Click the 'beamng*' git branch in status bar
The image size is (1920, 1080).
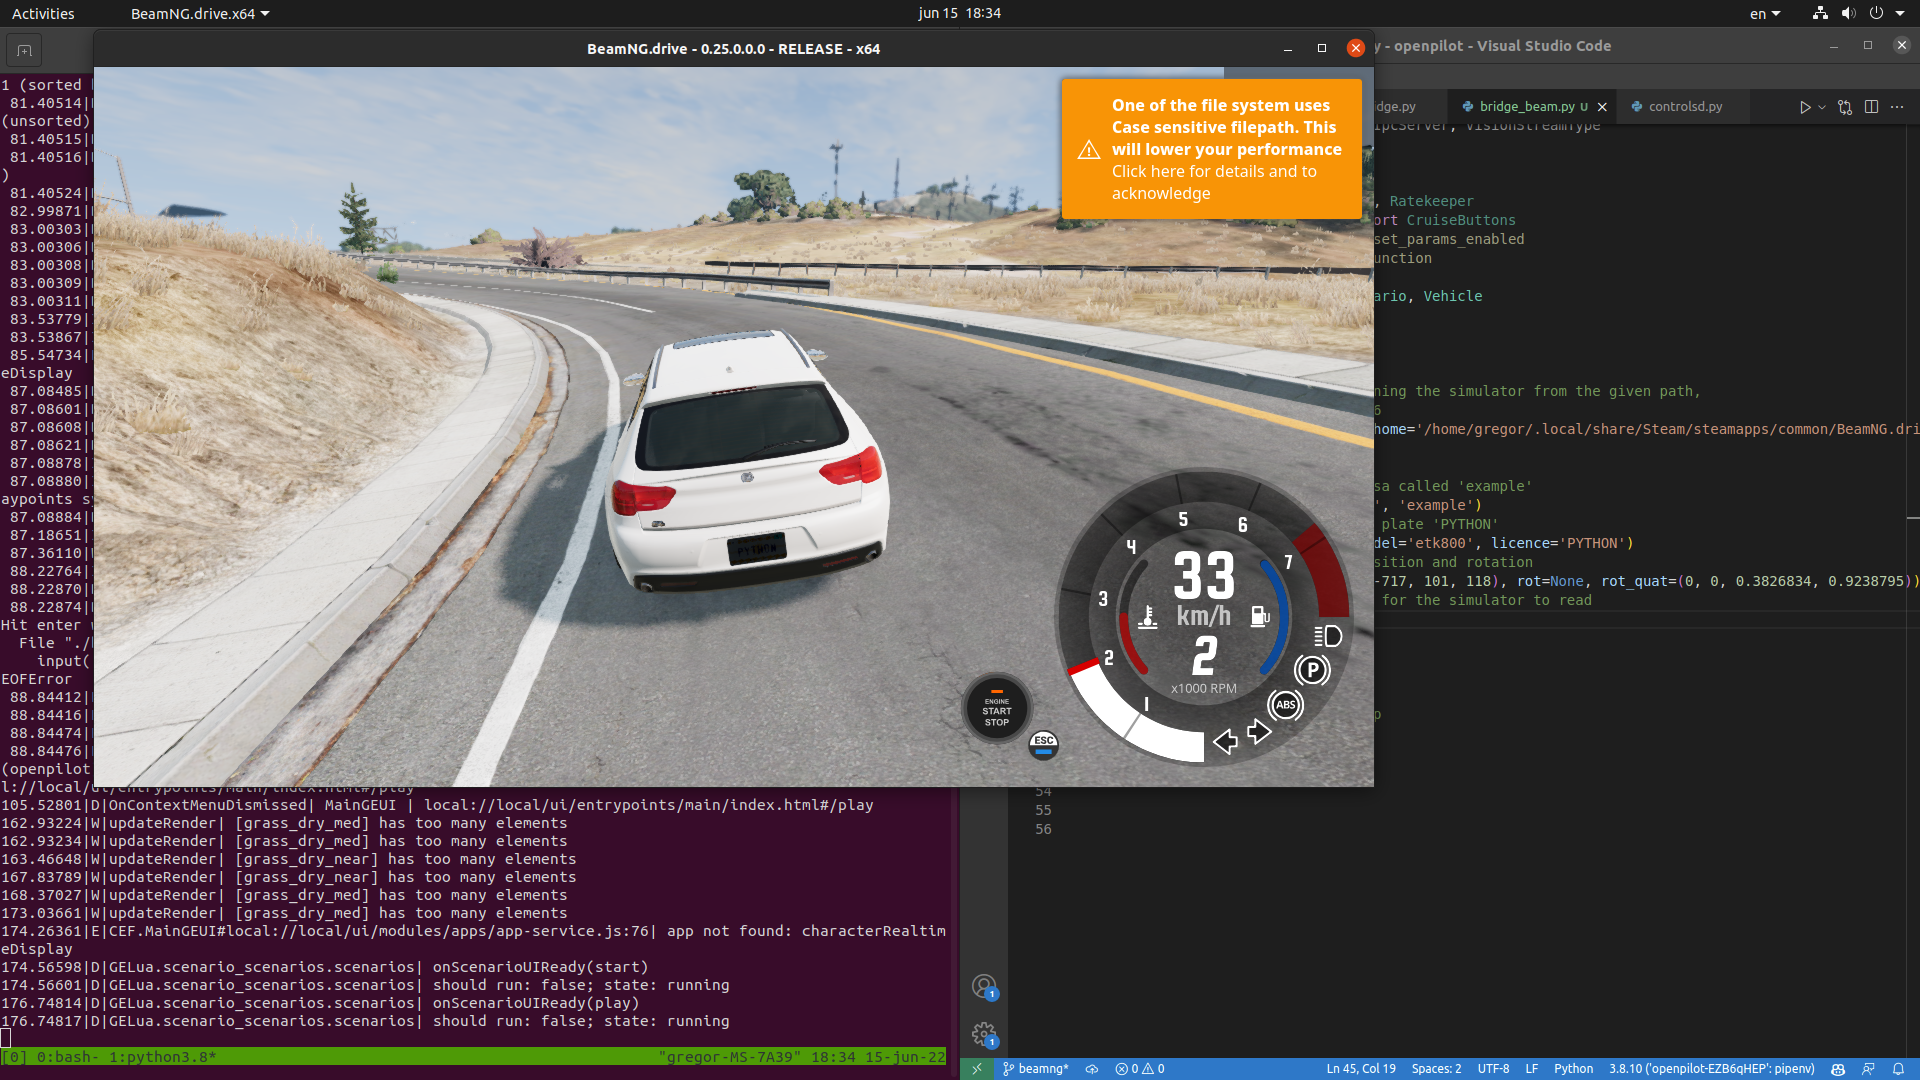click(1036, 1069)
